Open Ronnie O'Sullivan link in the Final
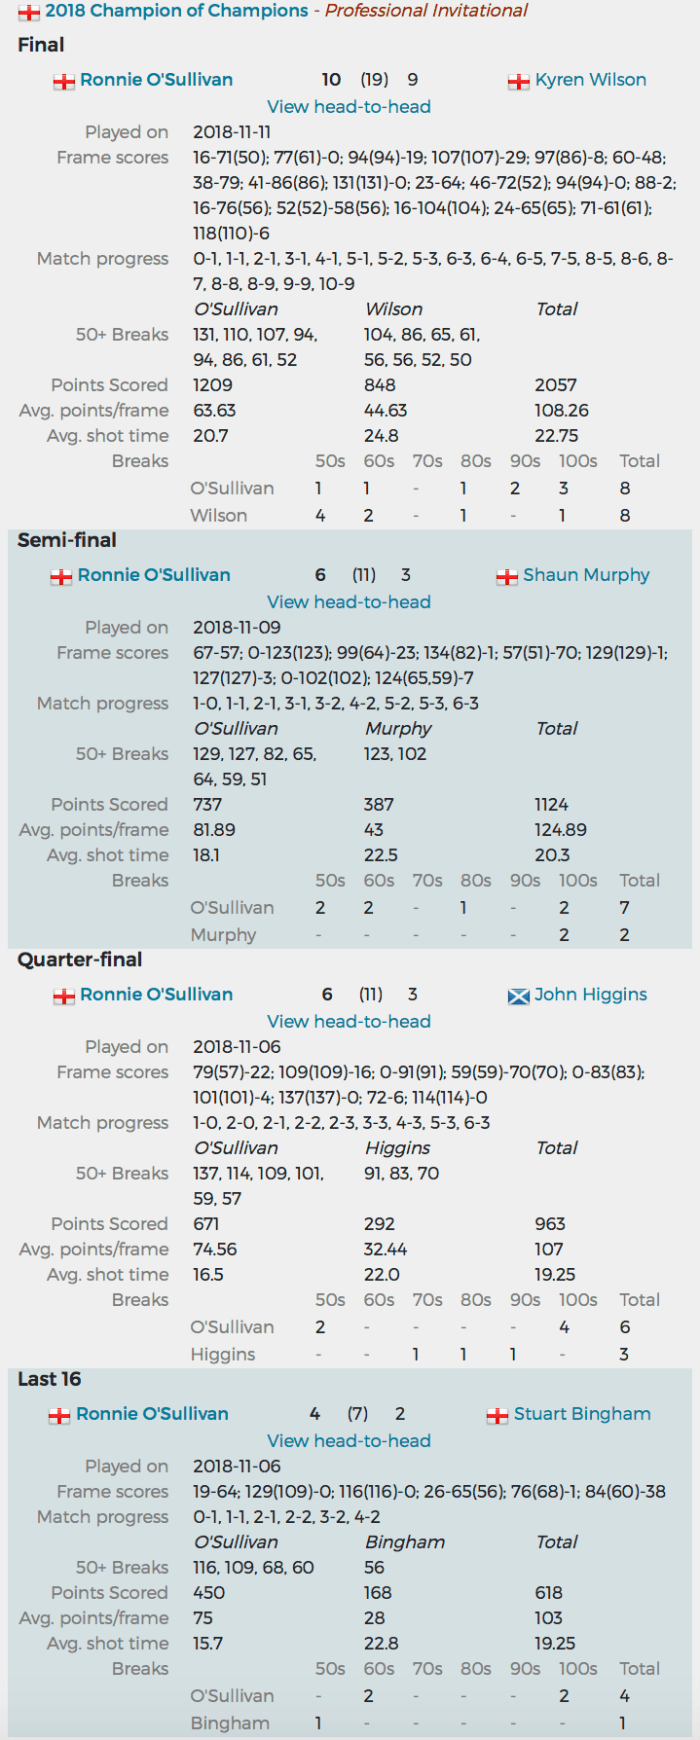The image size is (700, 1740). point(156,80)
